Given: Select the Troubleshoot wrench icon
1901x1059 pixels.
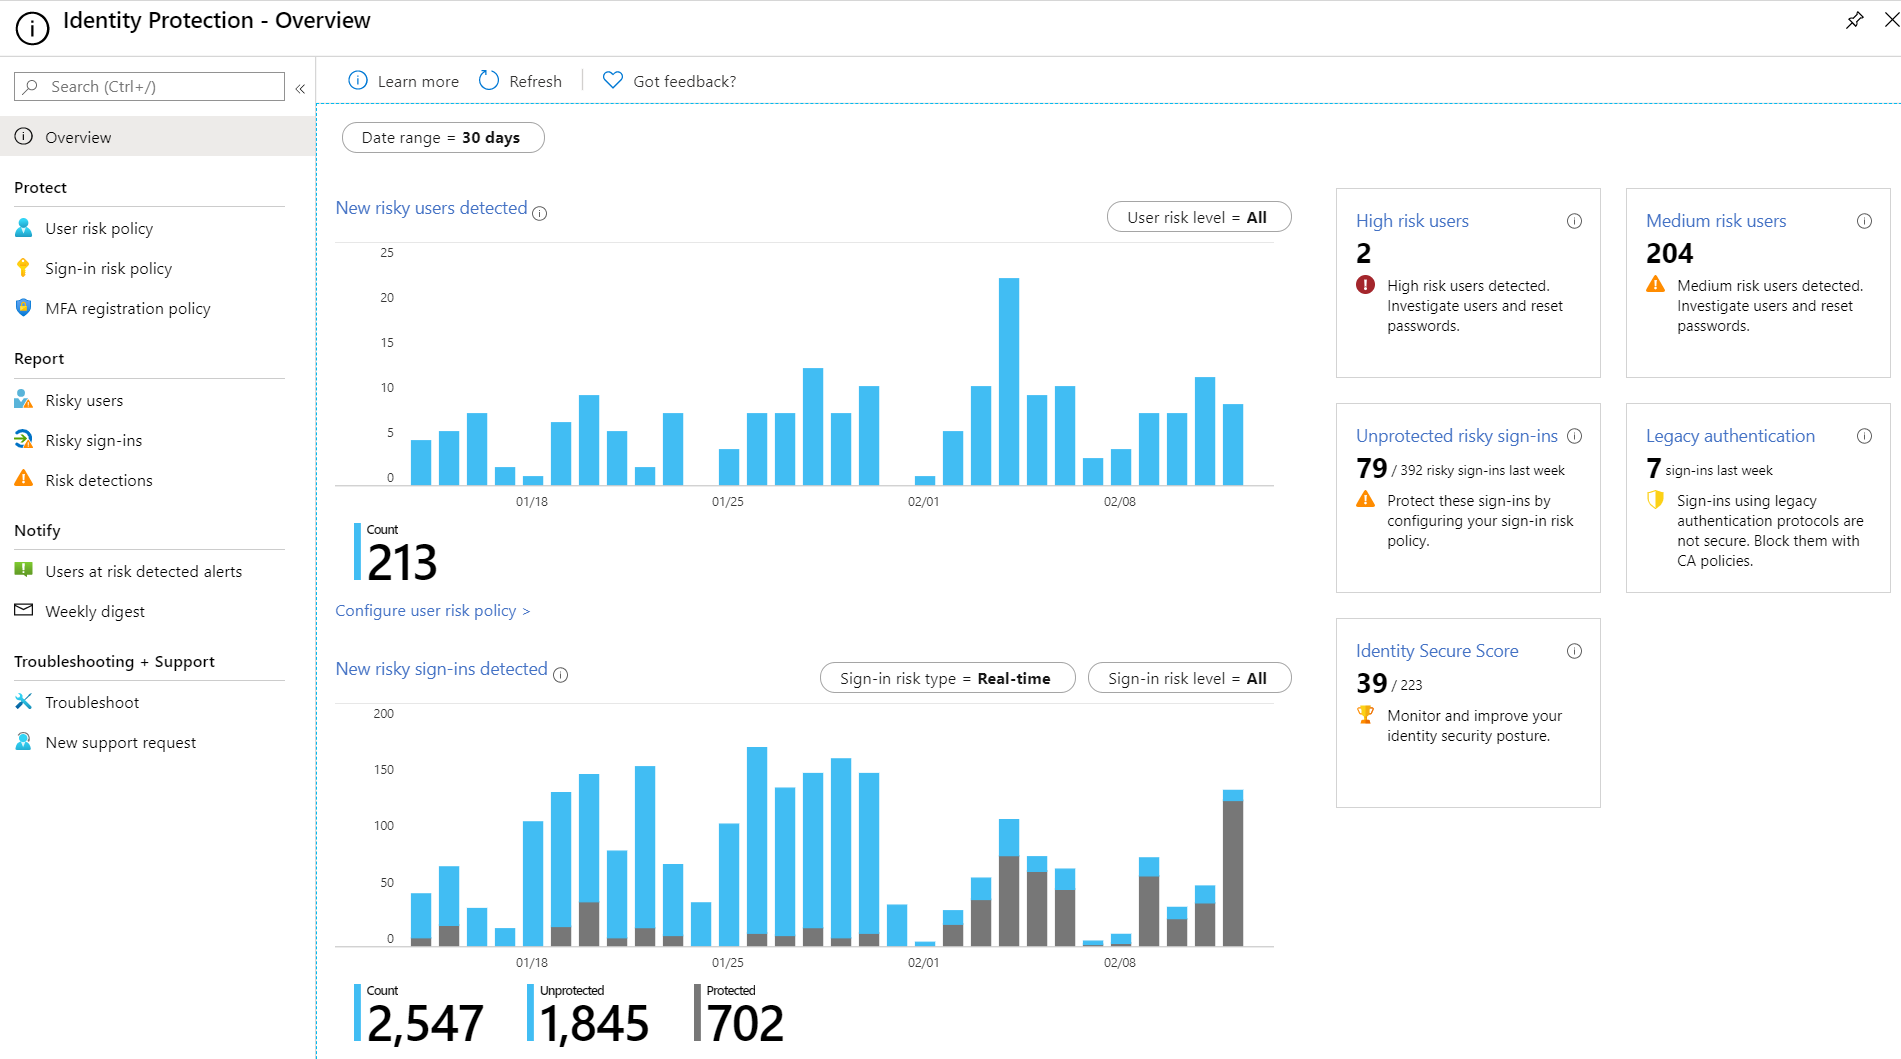Looking at the screenshot, I should tap(23, 702).
